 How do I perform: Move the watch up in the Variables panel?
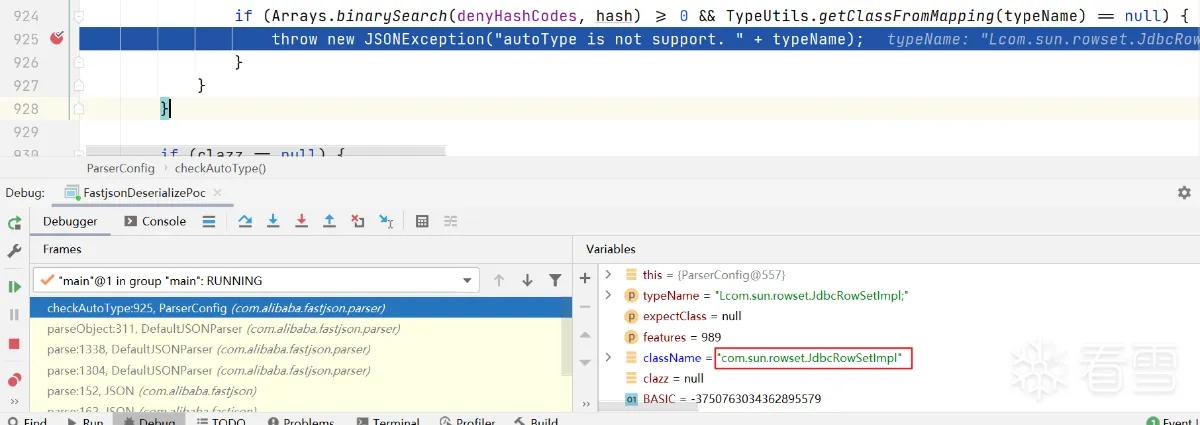click(x=585, y=333)
